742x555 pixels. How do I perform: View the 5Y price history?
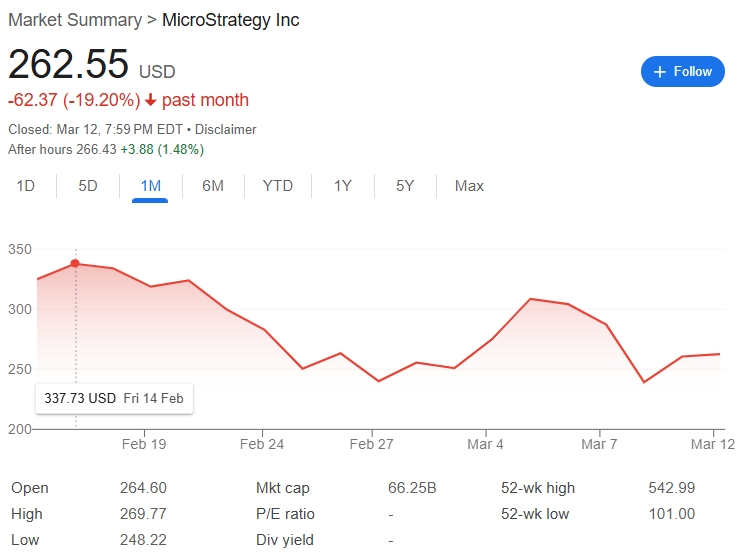(405, 186)
